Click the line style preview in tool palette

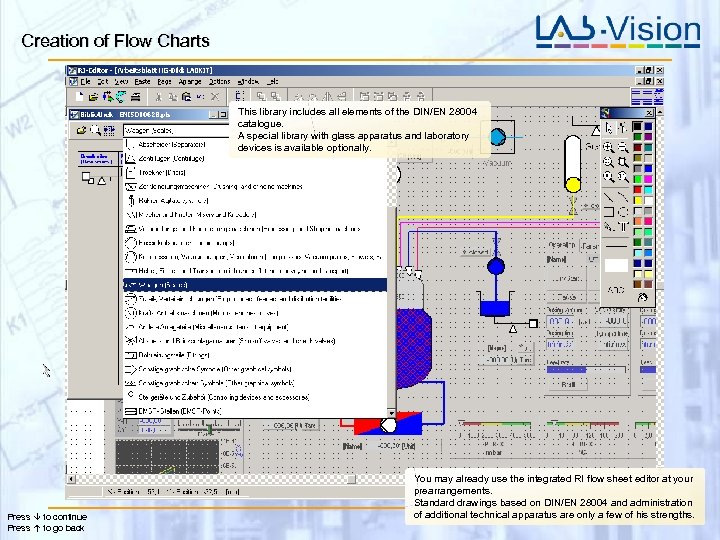(616, 246)
